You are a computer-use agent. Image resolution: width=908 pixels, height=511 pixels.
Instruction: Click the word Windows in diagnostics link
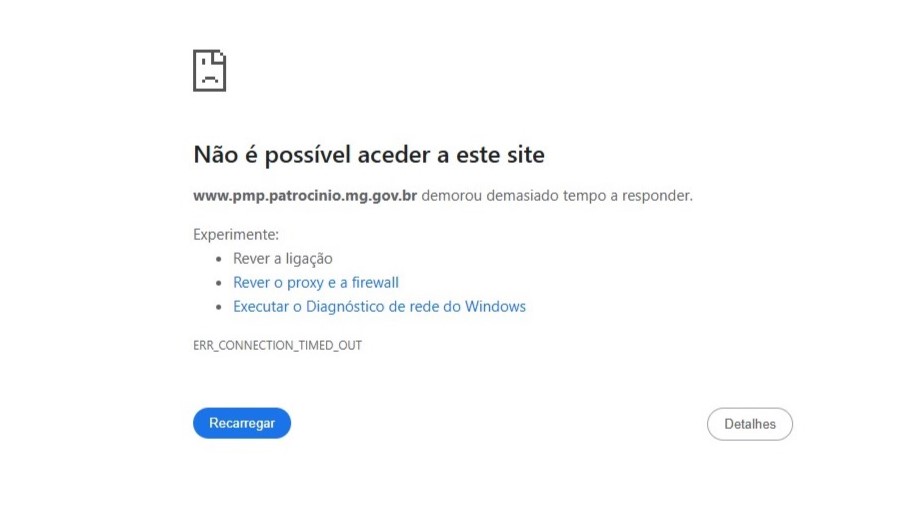point(495,306)
